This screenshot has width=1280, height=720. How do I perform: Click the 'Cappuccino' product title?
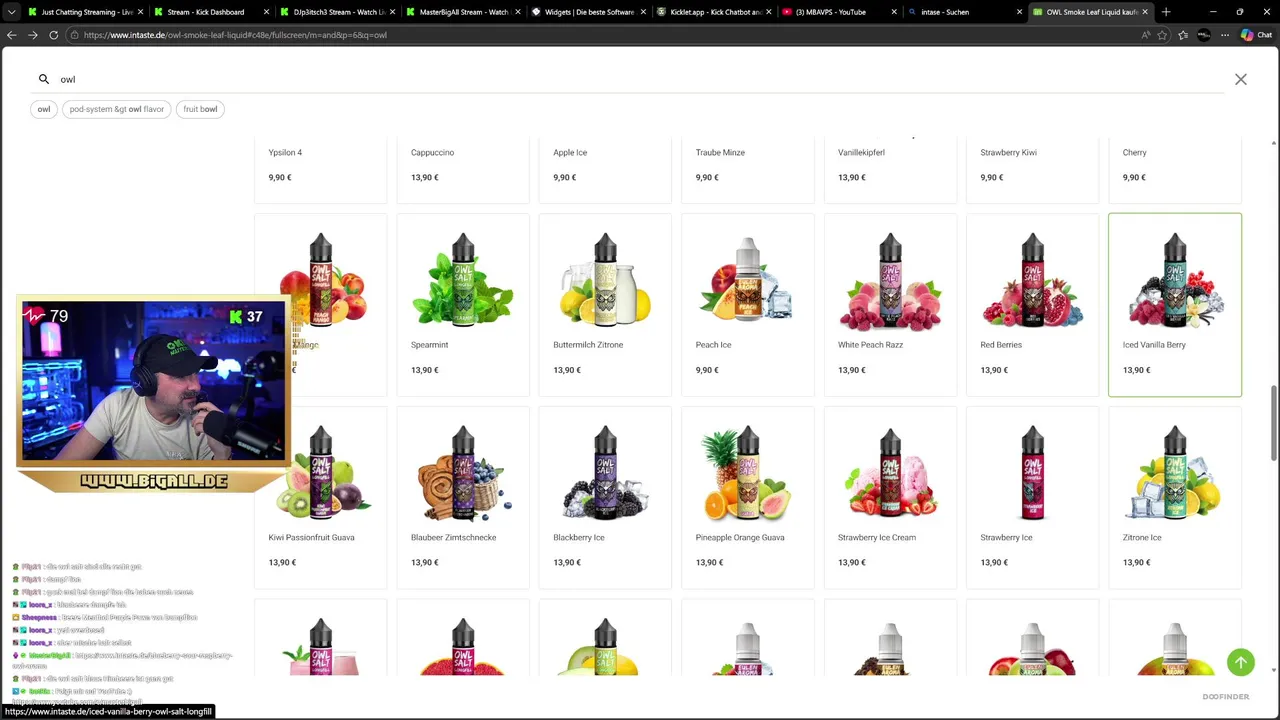[432, 152]
